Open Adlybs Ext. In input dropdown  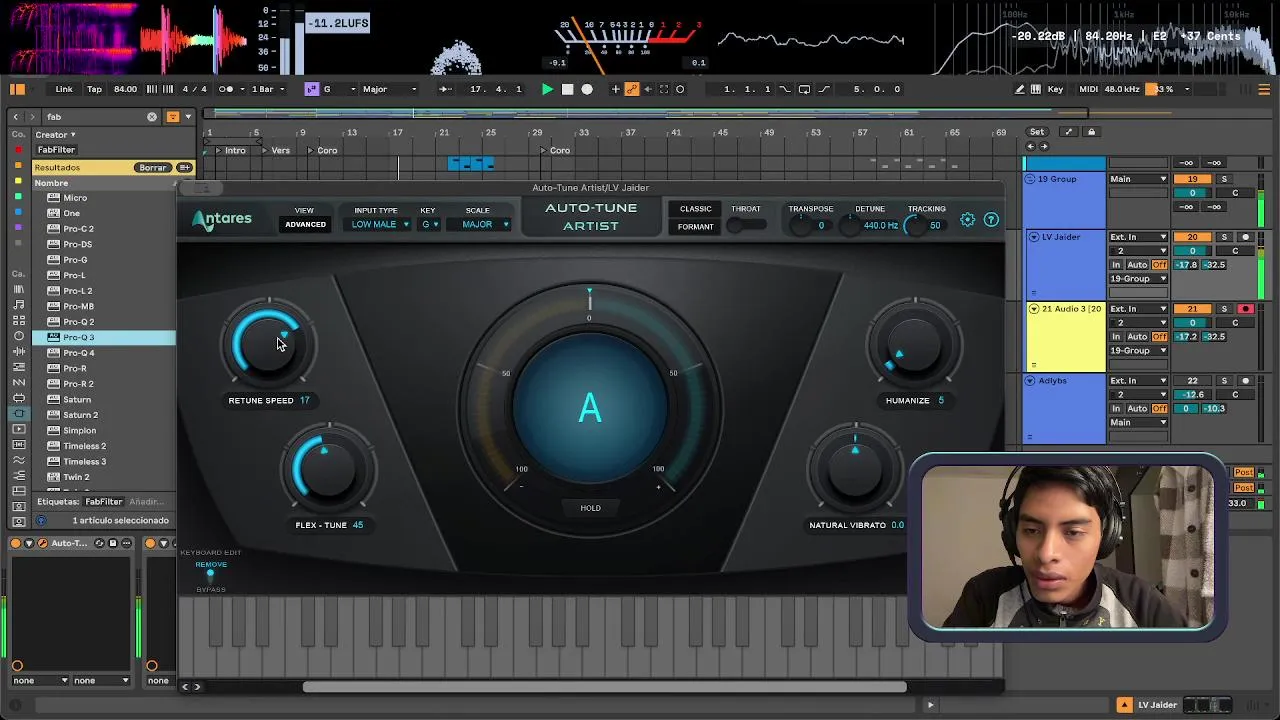[x=1138, y=381]
